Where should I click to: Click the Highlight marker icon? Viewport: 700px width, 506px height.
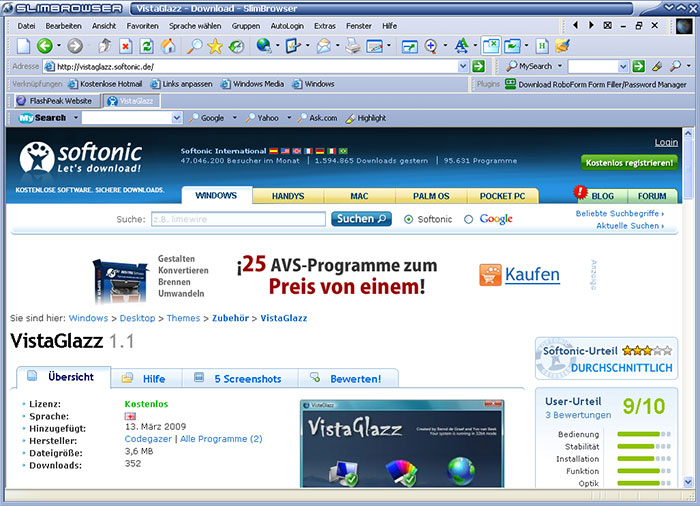coord(350,118)
